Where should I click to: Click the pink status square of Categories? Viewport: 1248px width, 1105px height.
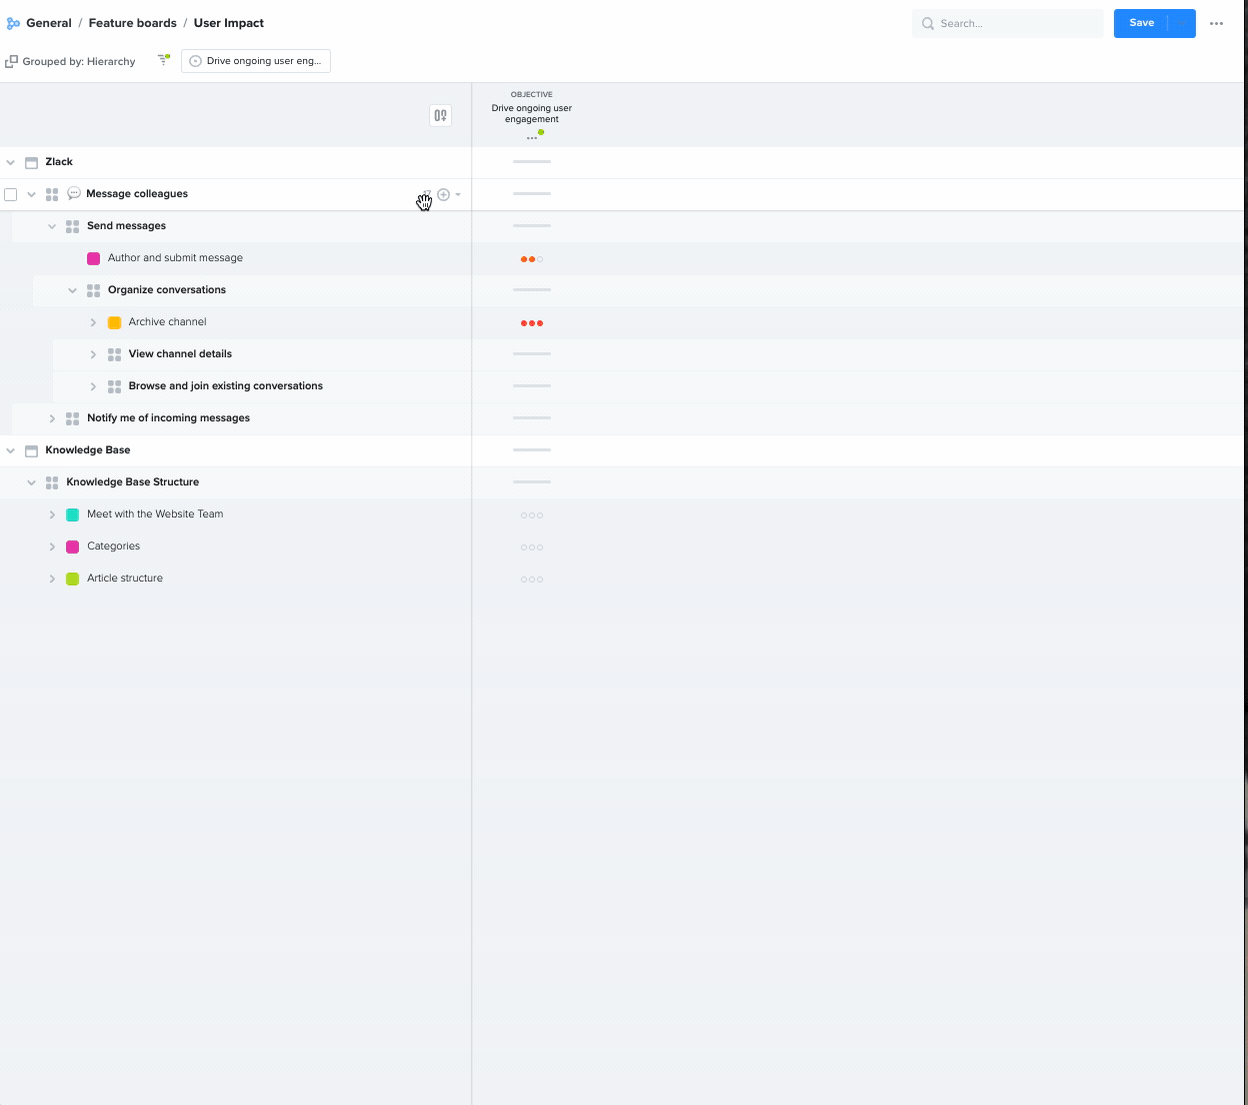pyautogui.click(x=72, y=546)
